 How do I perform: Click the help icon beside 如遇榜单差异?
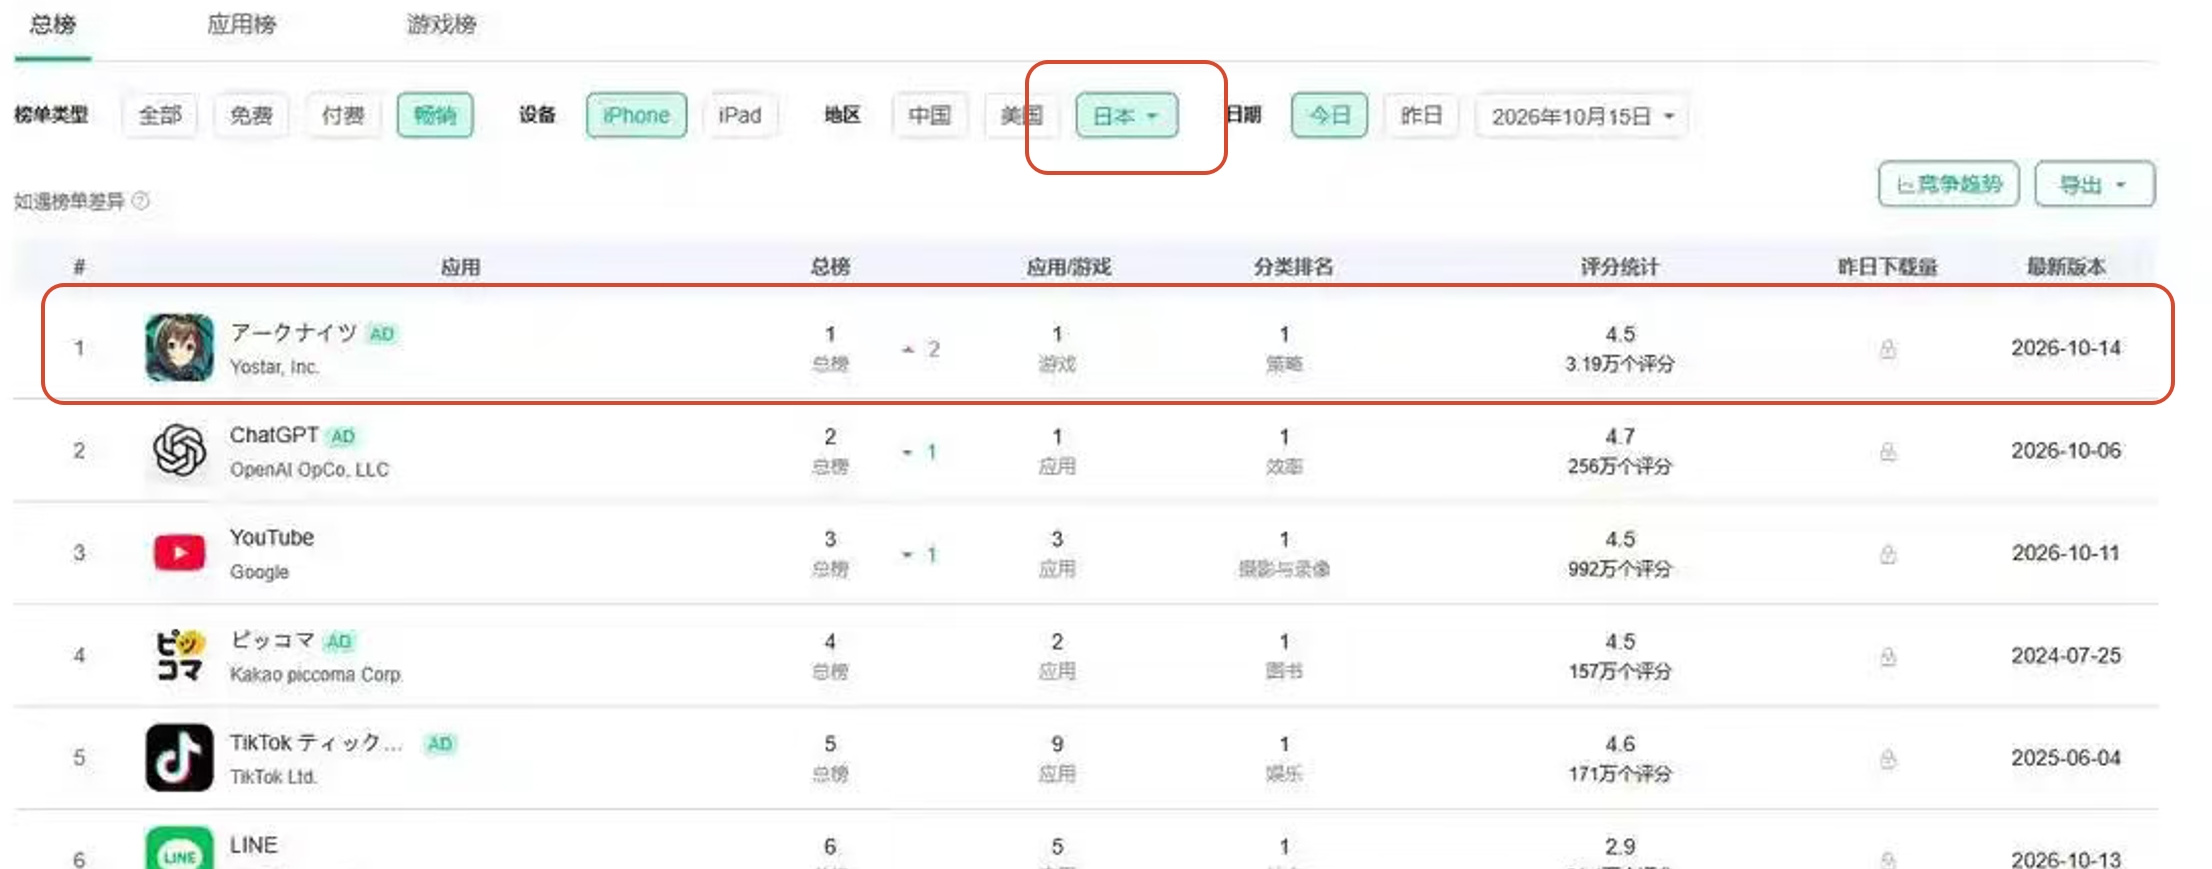point(141,201)
